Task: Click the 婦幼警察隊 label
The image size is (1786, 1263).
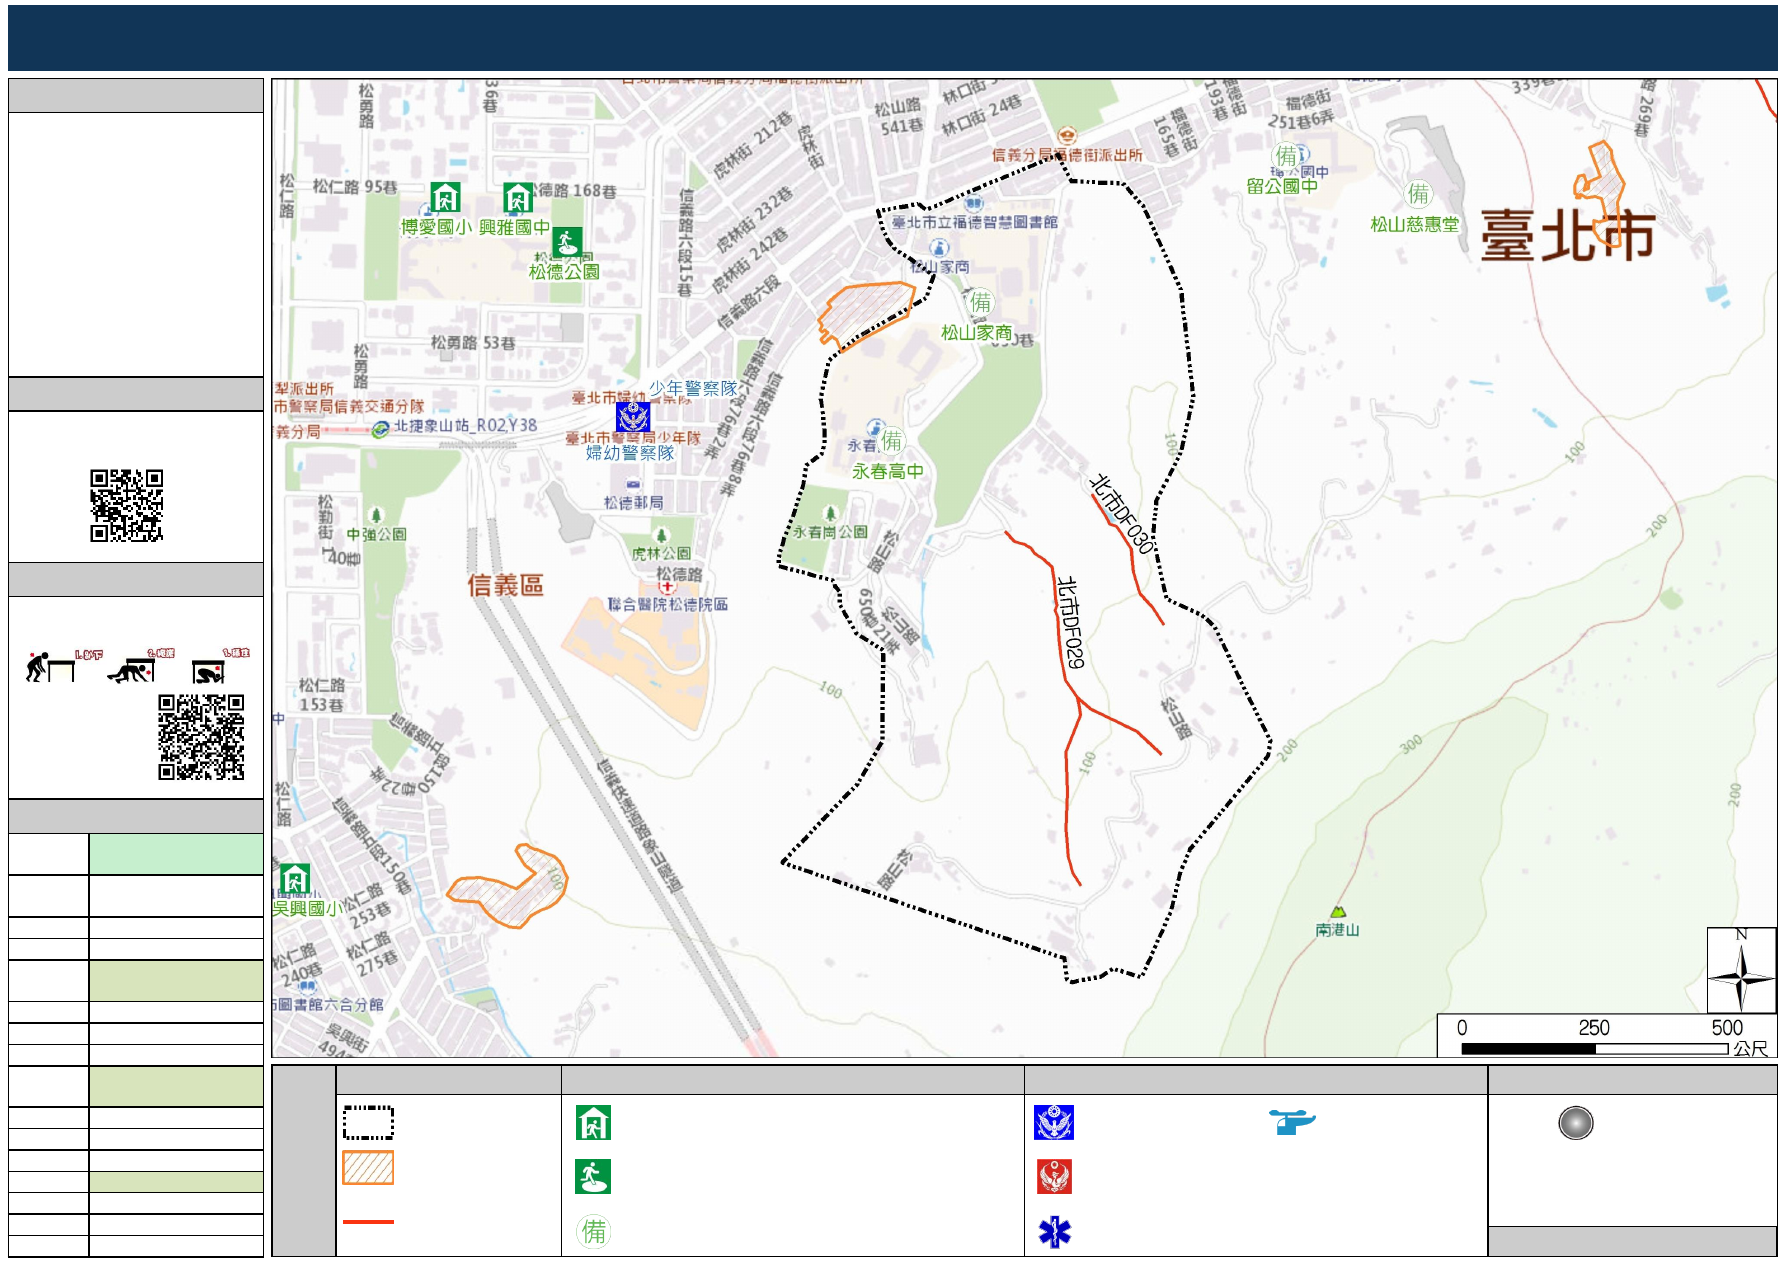Action: tap(630, 453)
